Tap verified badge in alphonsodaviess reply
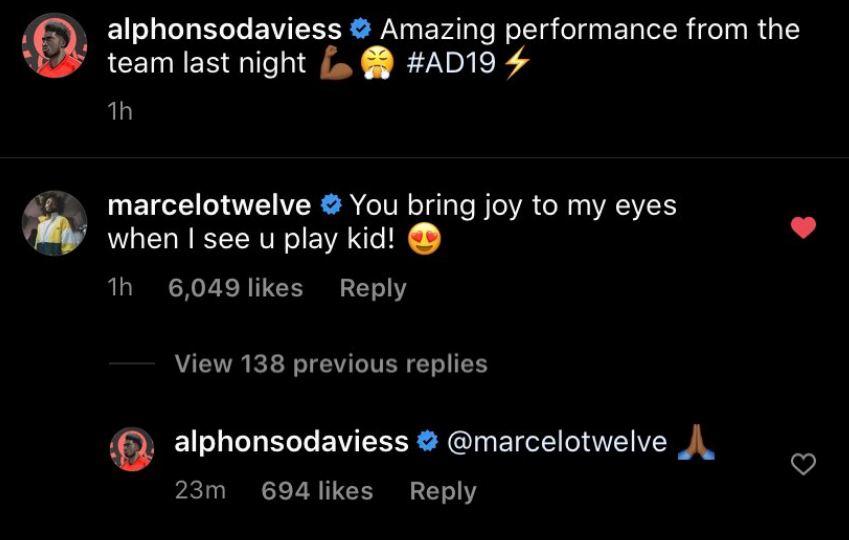 pyautogui.click(x=428, y=442)
